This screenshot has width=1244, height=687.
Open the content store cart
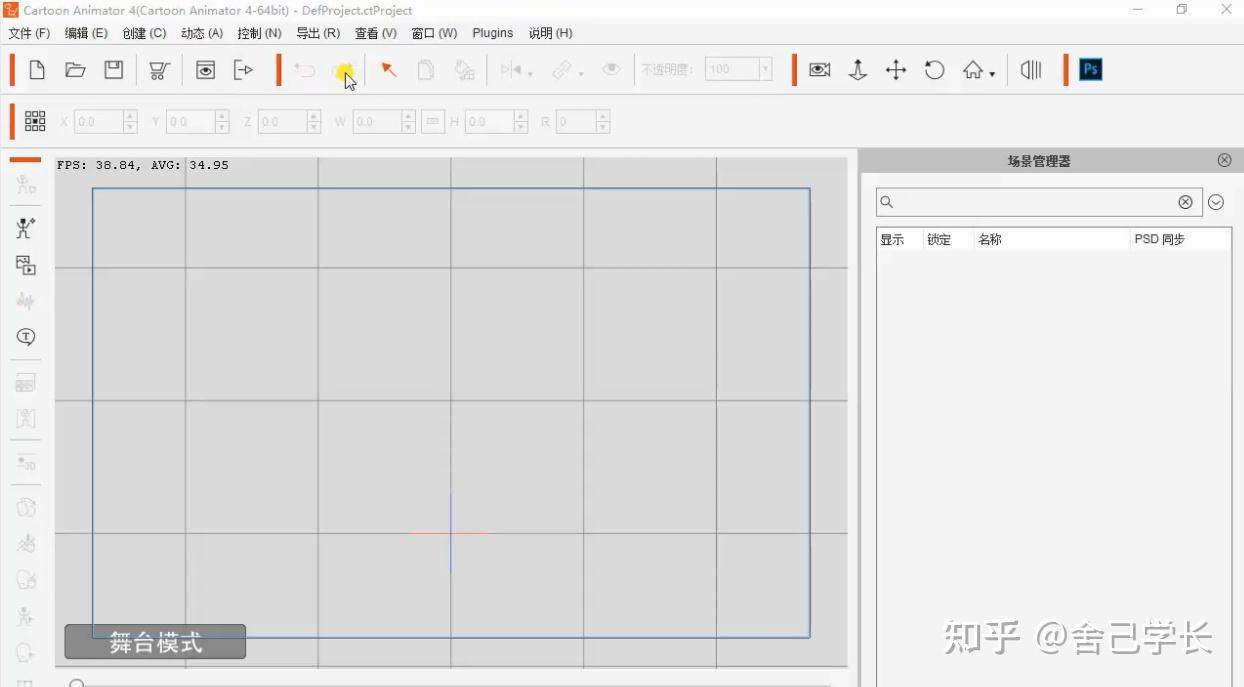[159, 70]
